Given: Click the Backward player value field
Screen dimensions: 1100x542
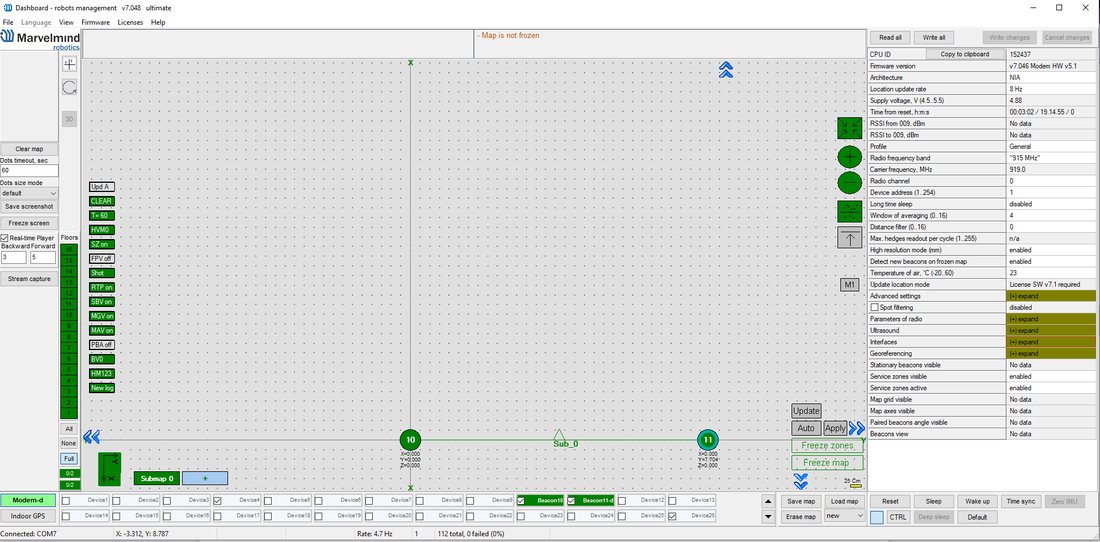Looking at the screenshot, I should tap(13, 257).
